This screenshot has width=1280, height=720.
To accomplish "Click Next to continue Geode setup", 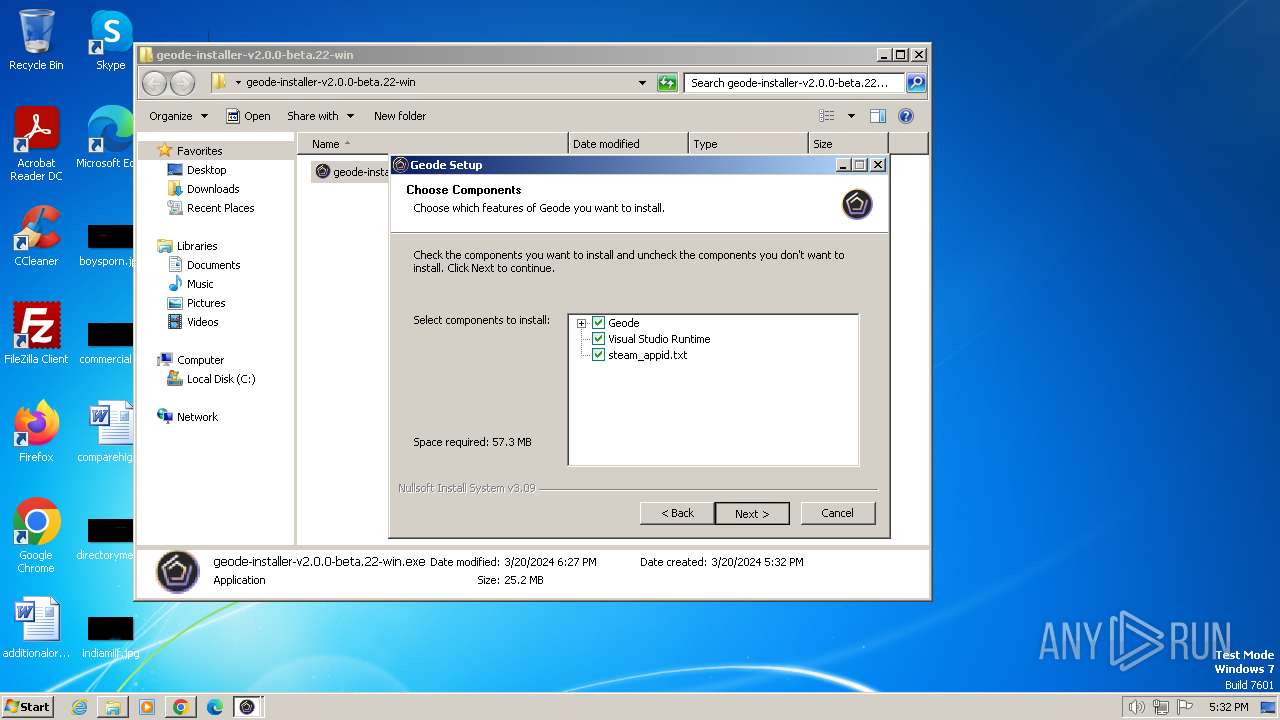I will 752,513.
